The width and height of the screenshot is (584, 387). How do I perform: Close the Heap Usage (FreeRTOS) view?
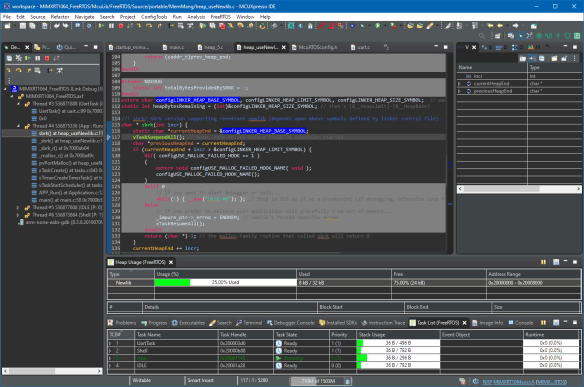pos(171,262)
